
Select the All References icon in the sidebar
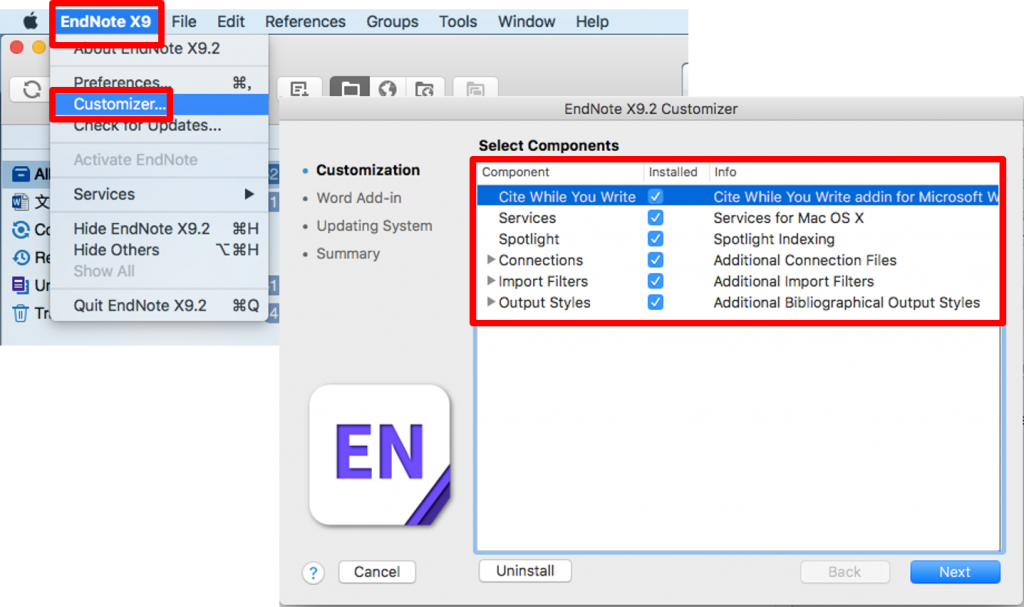(x=21, y=174)
